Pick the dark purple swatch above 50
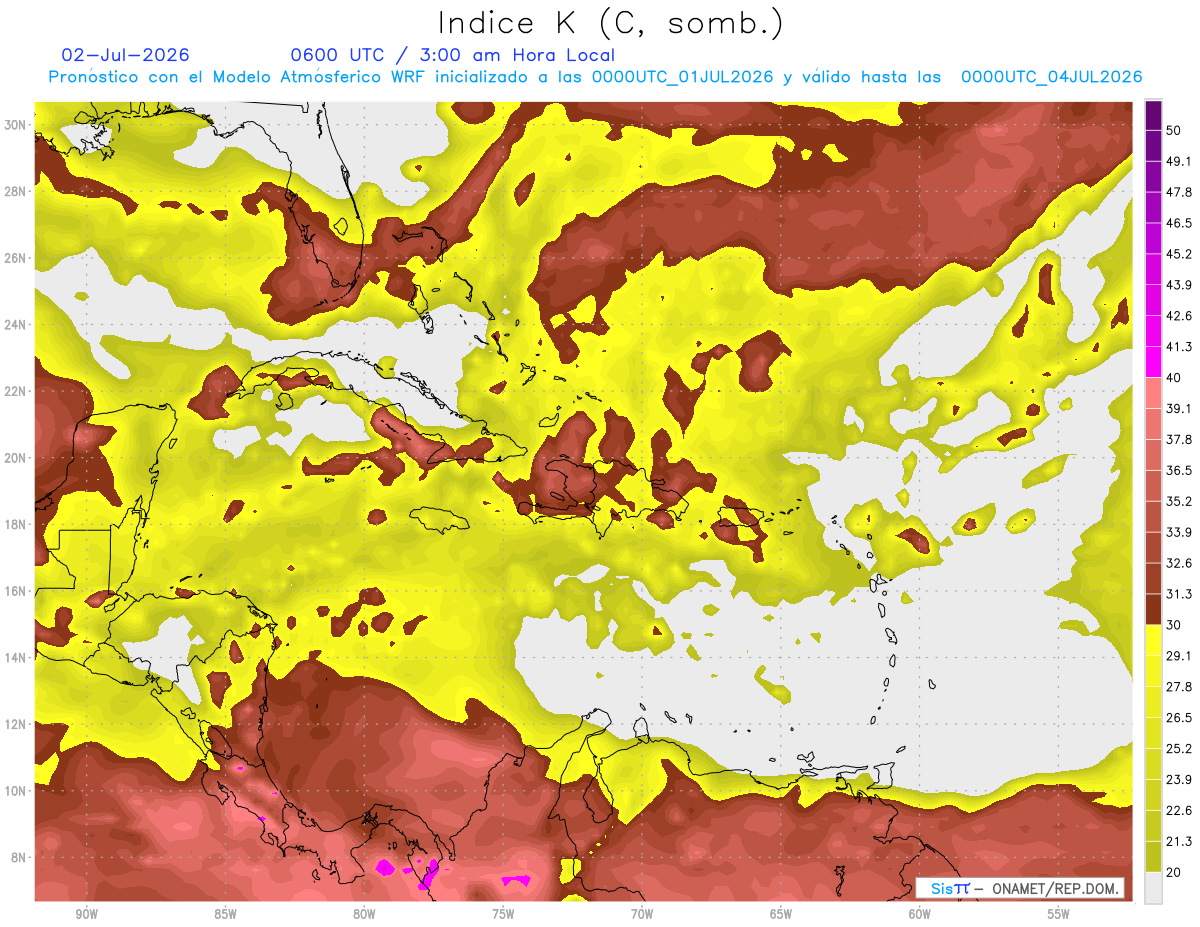Image resolution: width=1200 pixels, height=927 pixels. click(x=1153, y=116)
